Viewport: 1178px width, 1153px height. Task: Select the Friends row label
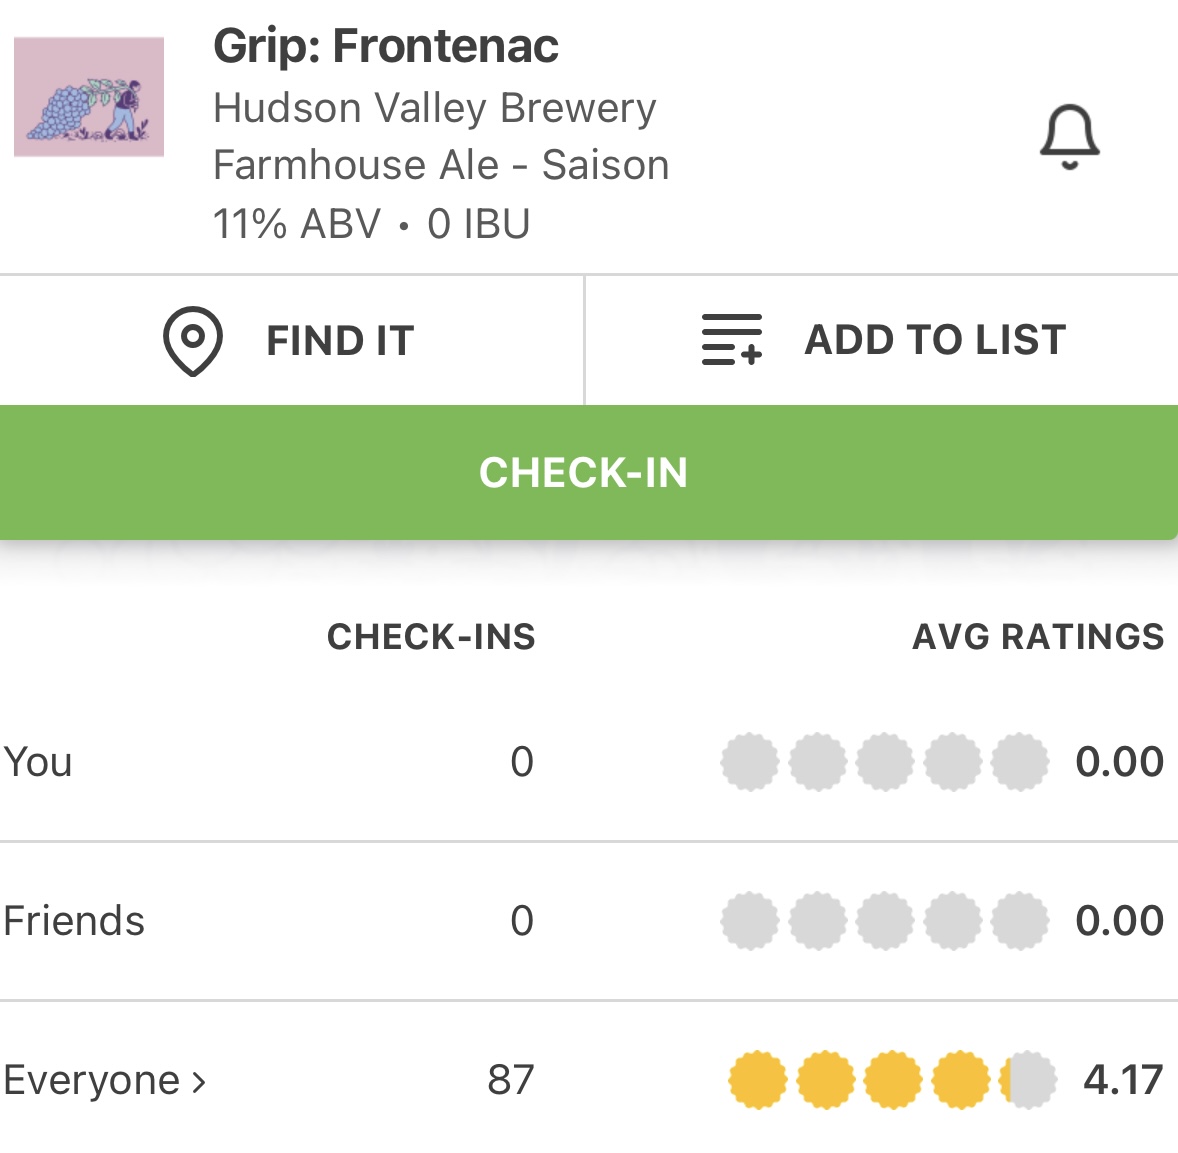click(x=74, y=921)
